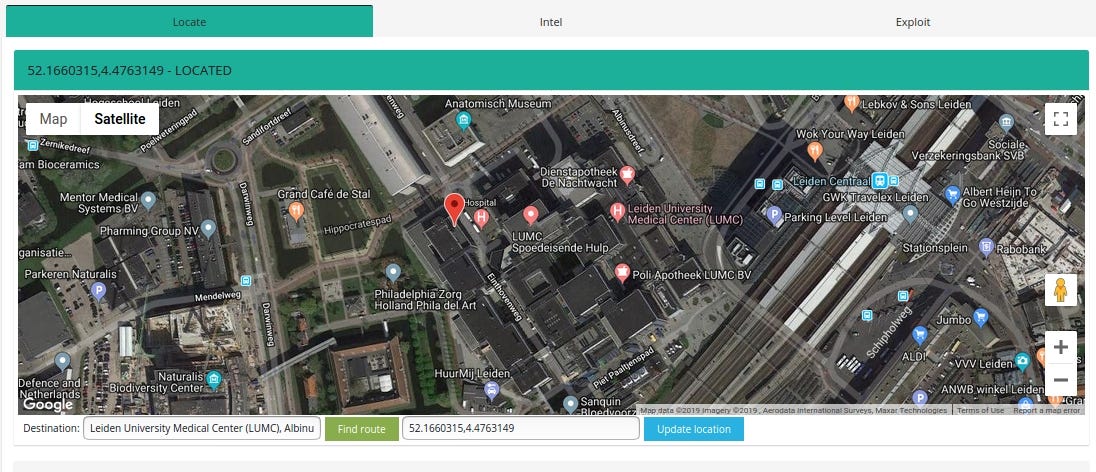
Task: Click Naturalis Biodiversity Center museum icon
Action: point(214,379)
